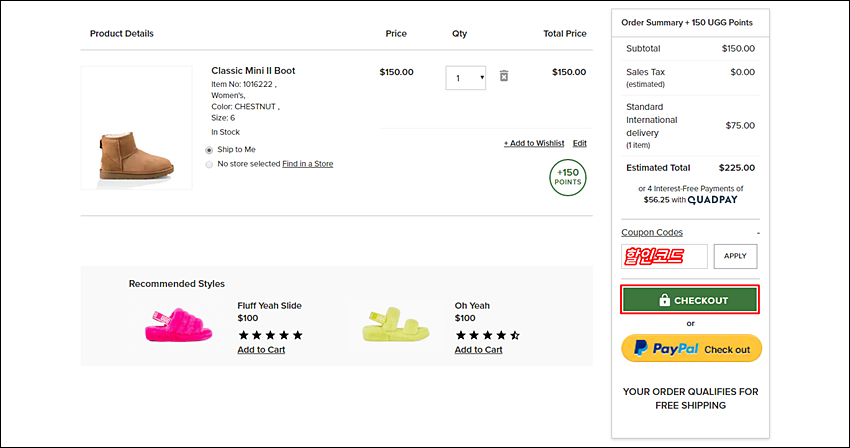Click the Fluff Yeah Slide star rating
The width and height of the screenshot is (850, 448).
tap(271, 335)
